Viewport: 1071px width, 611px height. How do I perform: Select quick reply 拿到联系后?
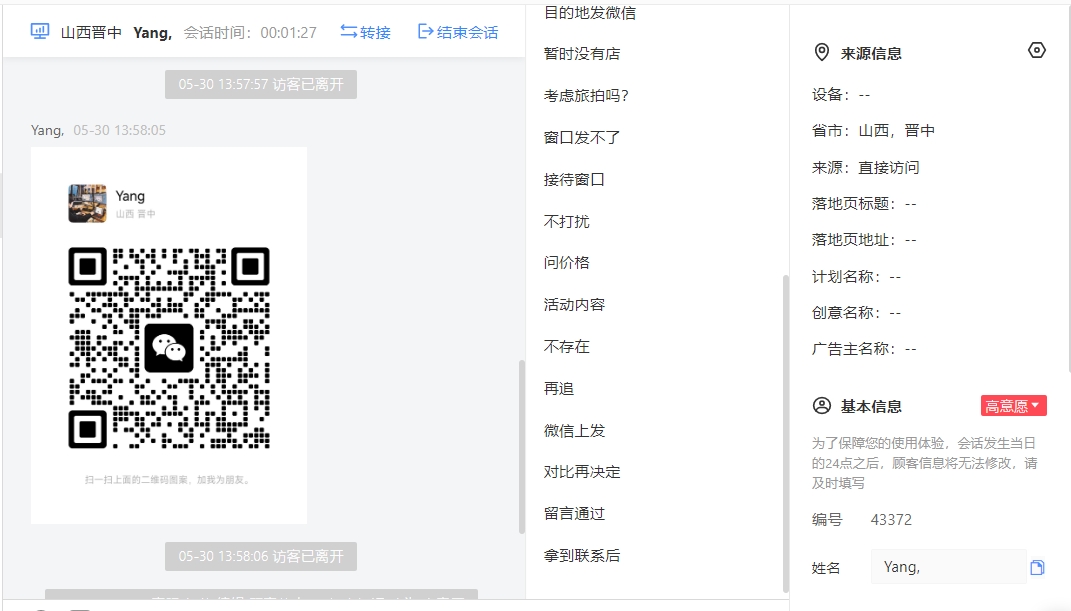click(582, 556)
